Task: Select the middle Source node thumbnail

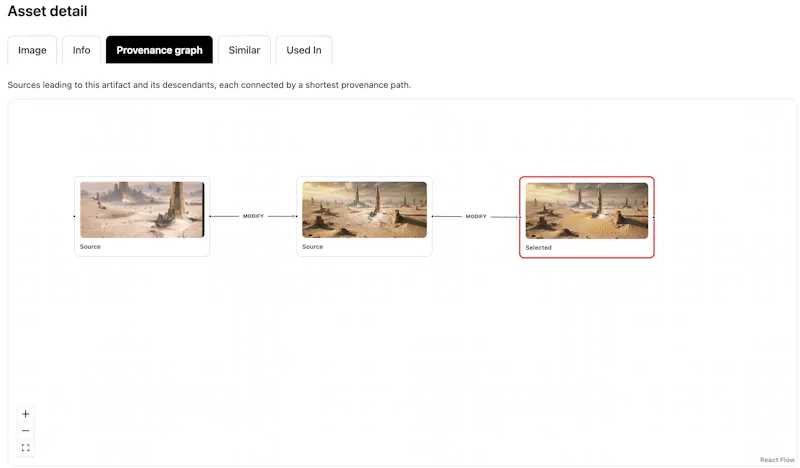Action: [364, 210]
